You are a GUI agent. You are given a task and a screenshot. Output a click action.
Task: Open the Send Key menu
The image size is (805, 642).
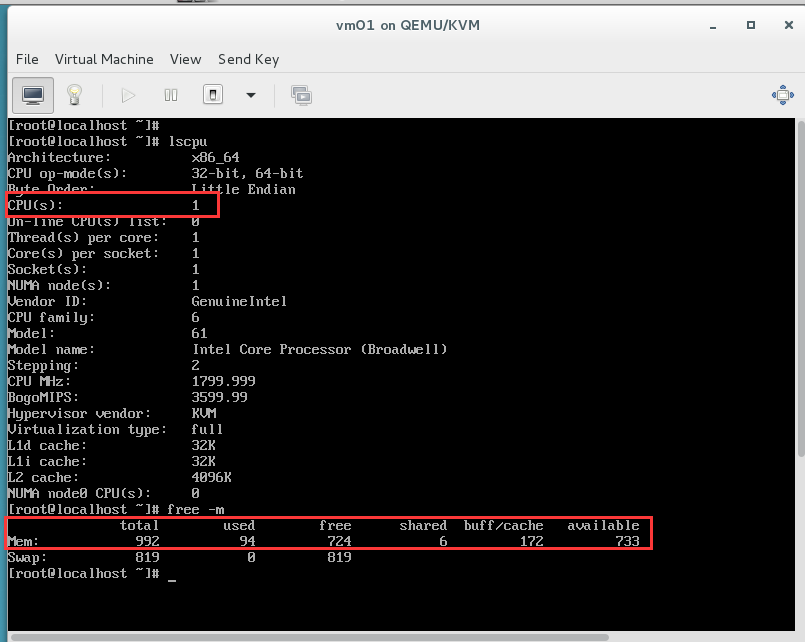[248, 59]
